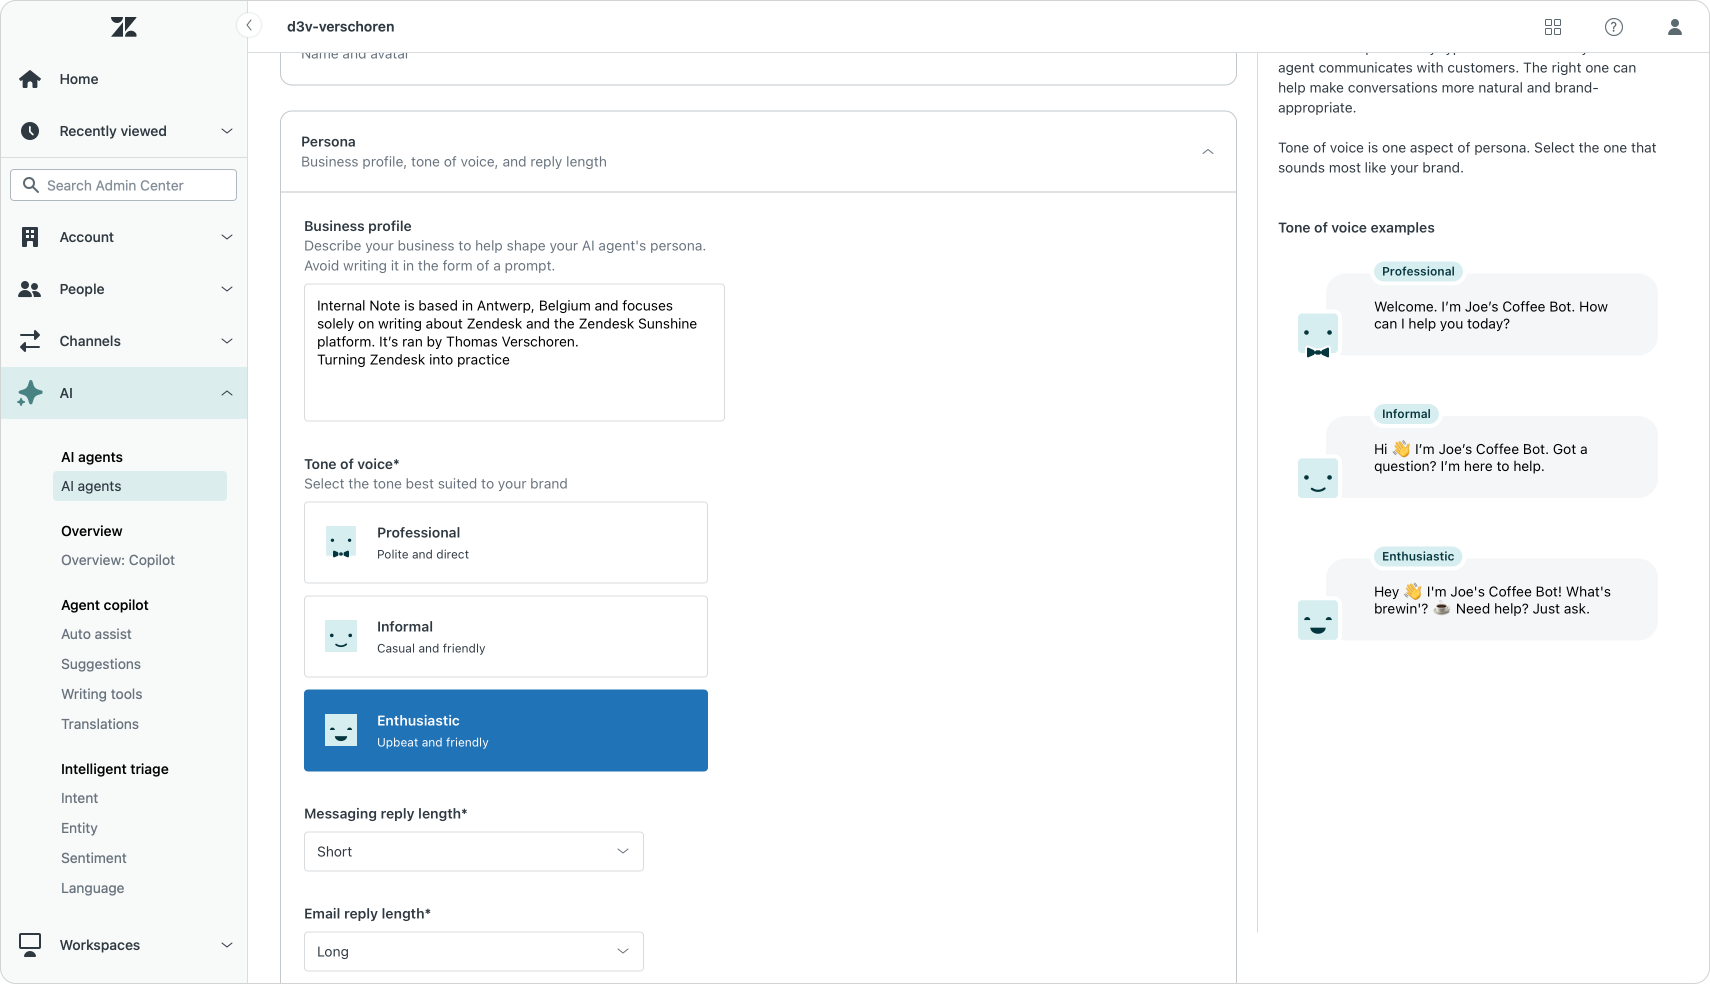Click the Enthusiastic example chat bubble

click(1492, 599)
